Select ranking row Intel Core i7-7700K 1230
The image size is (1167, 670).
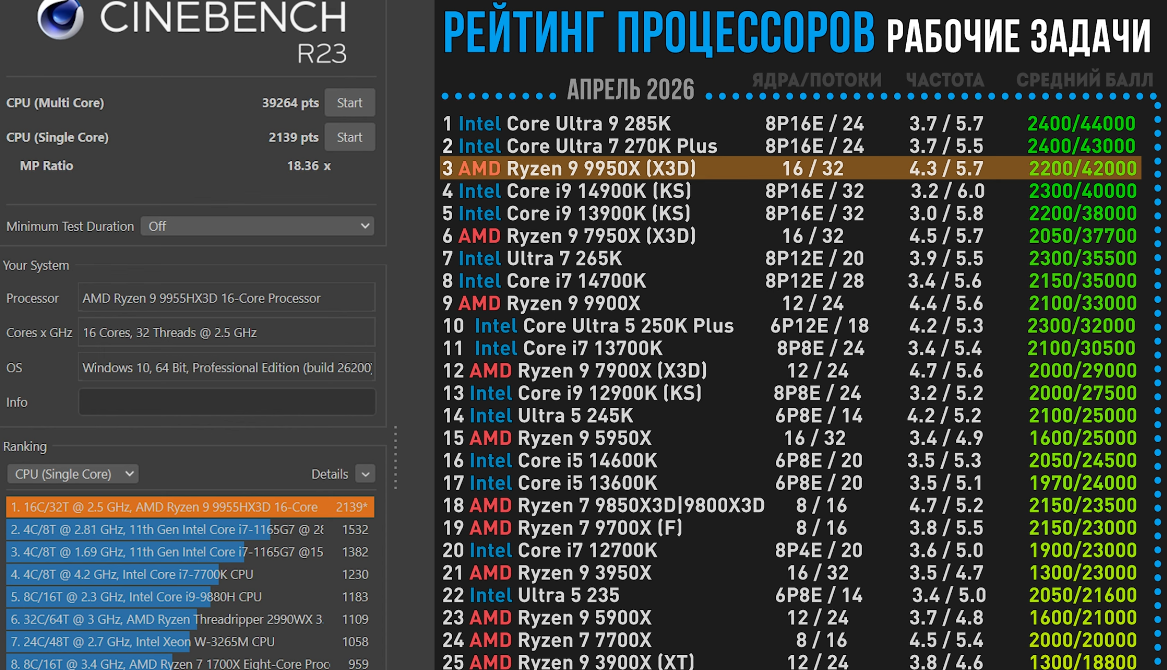[190, 574]
